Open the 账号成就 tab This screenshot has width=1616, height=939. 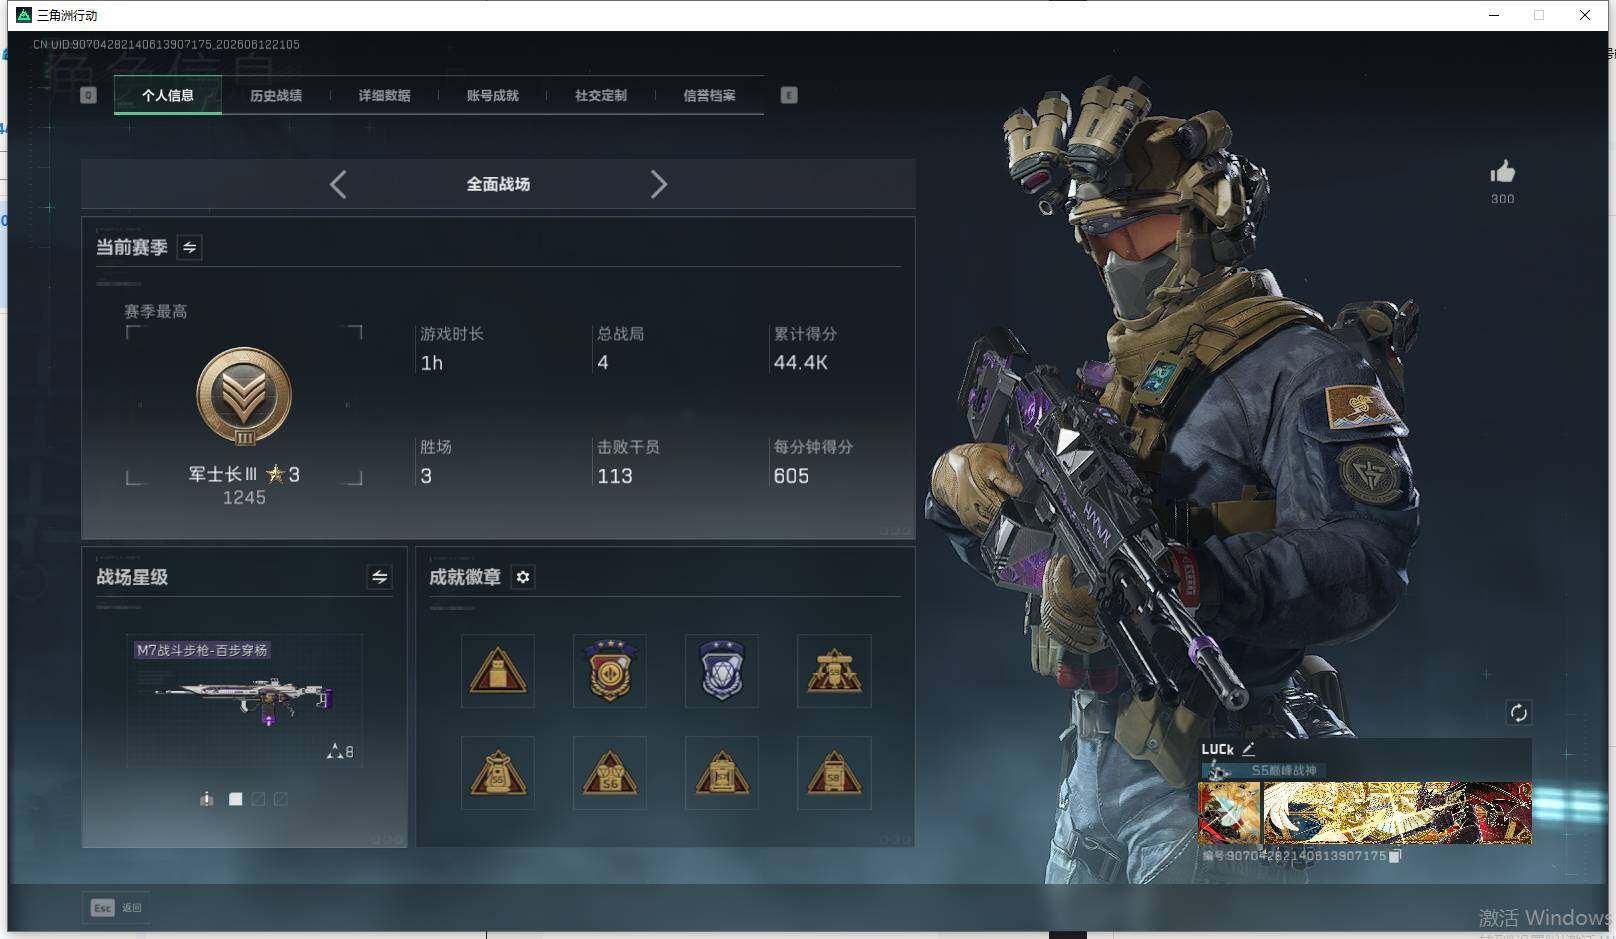pos(493,95)
